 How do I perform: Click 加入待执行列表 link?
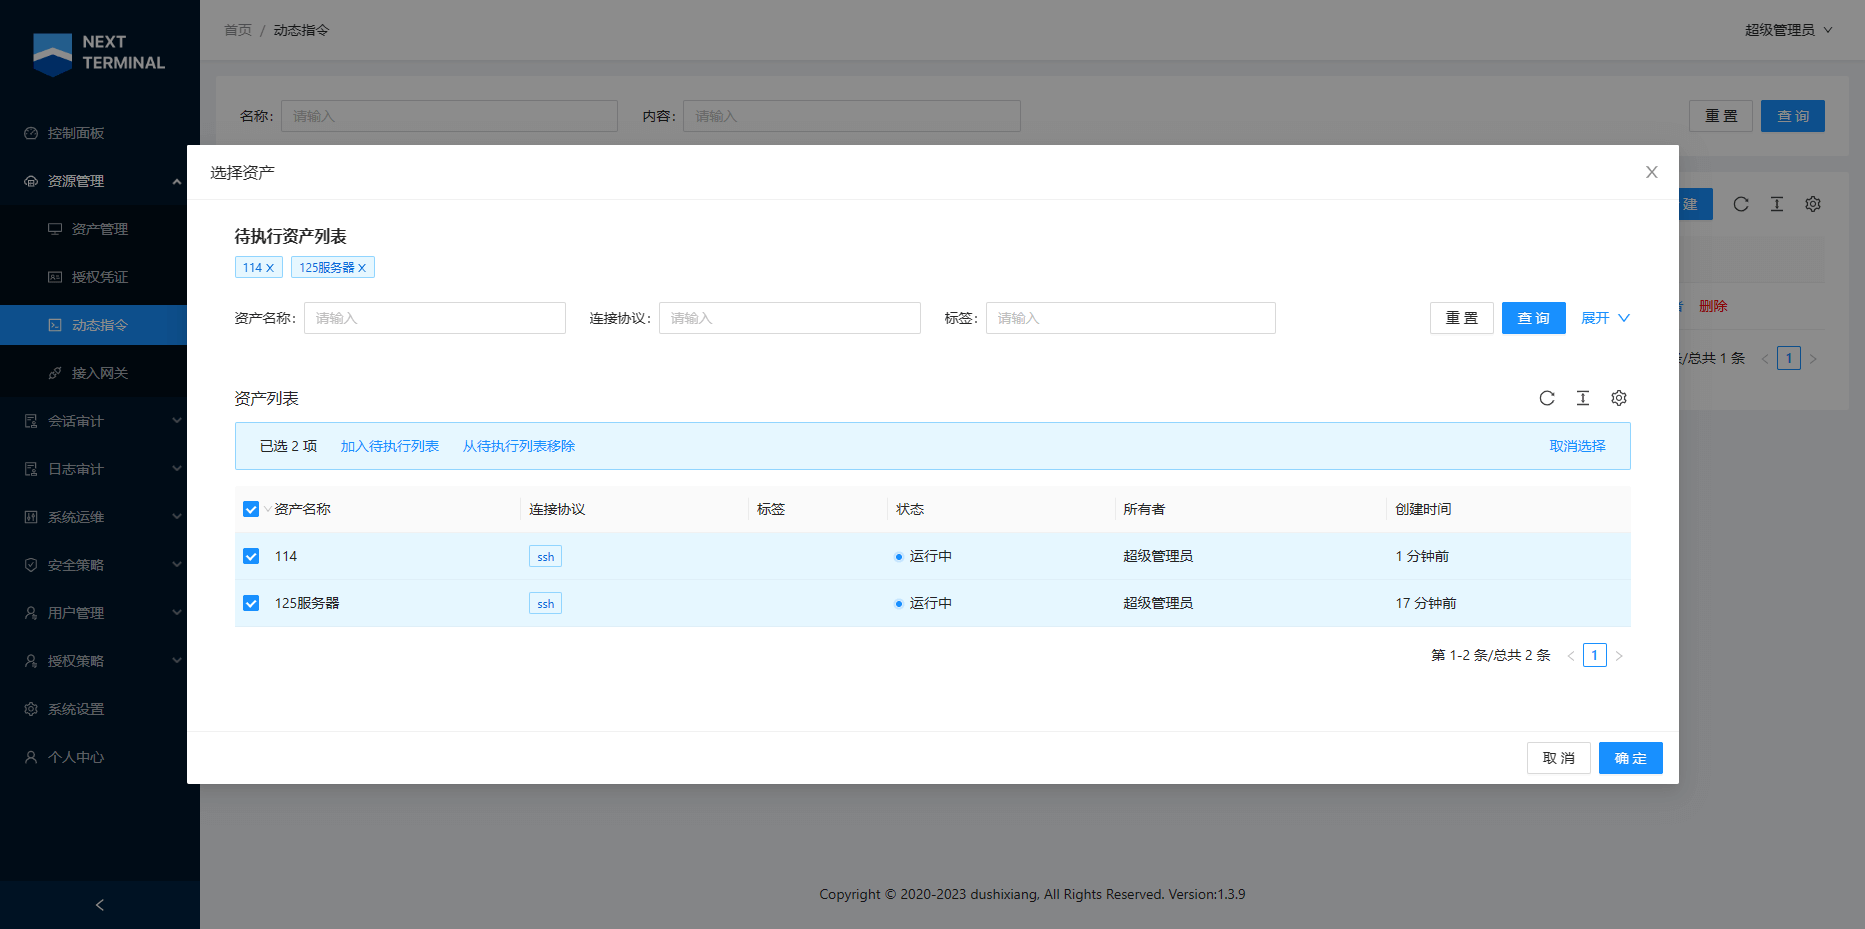pos(390,446)
